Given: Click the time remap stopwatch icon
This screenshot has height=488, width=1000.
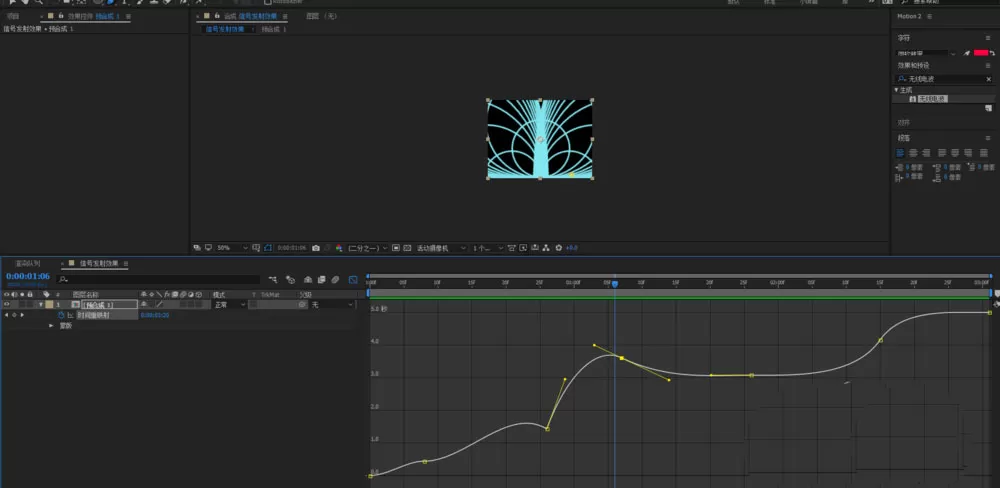Looking at the screenshot, I should coord(61,315).
